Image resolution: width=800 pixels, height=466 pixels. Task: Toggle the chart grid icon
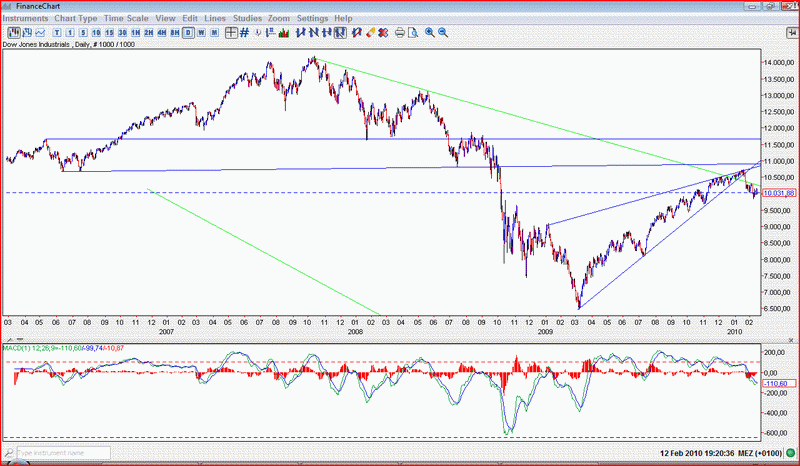[244, 33]
